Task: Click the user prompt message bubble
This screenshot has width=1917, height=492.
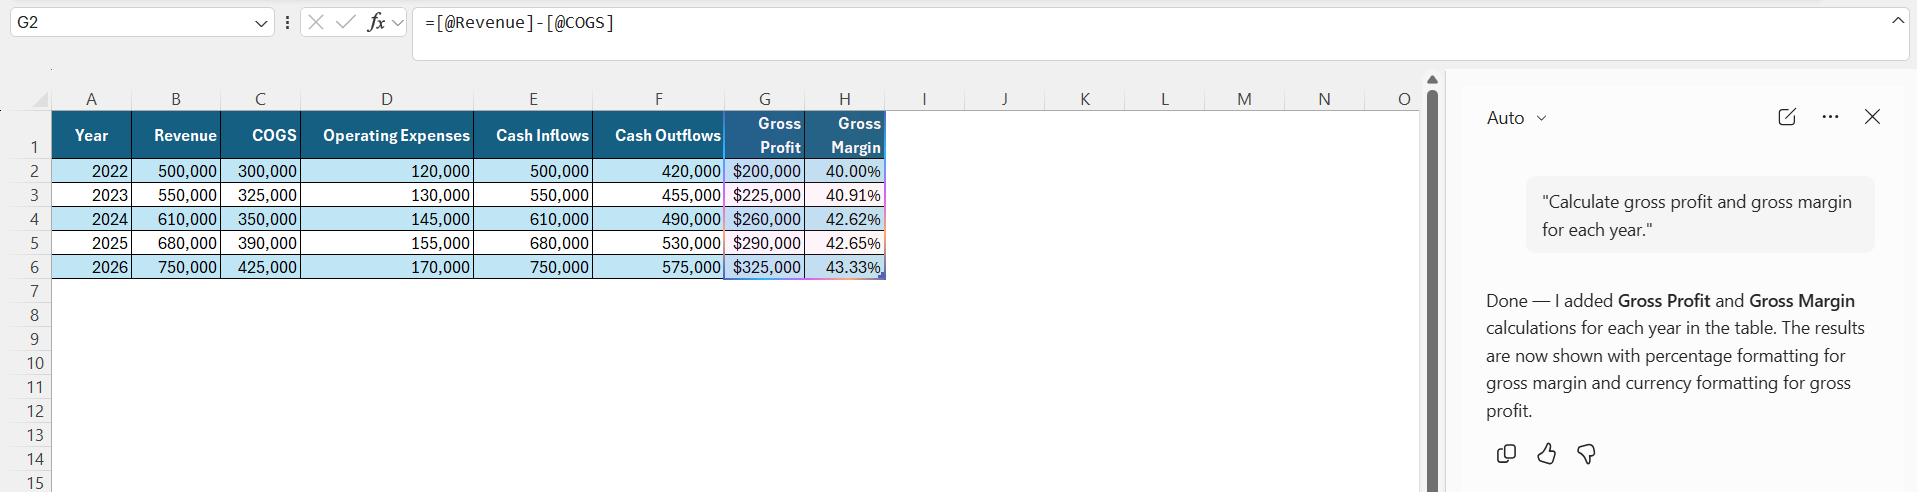Action: [1700, 215]
